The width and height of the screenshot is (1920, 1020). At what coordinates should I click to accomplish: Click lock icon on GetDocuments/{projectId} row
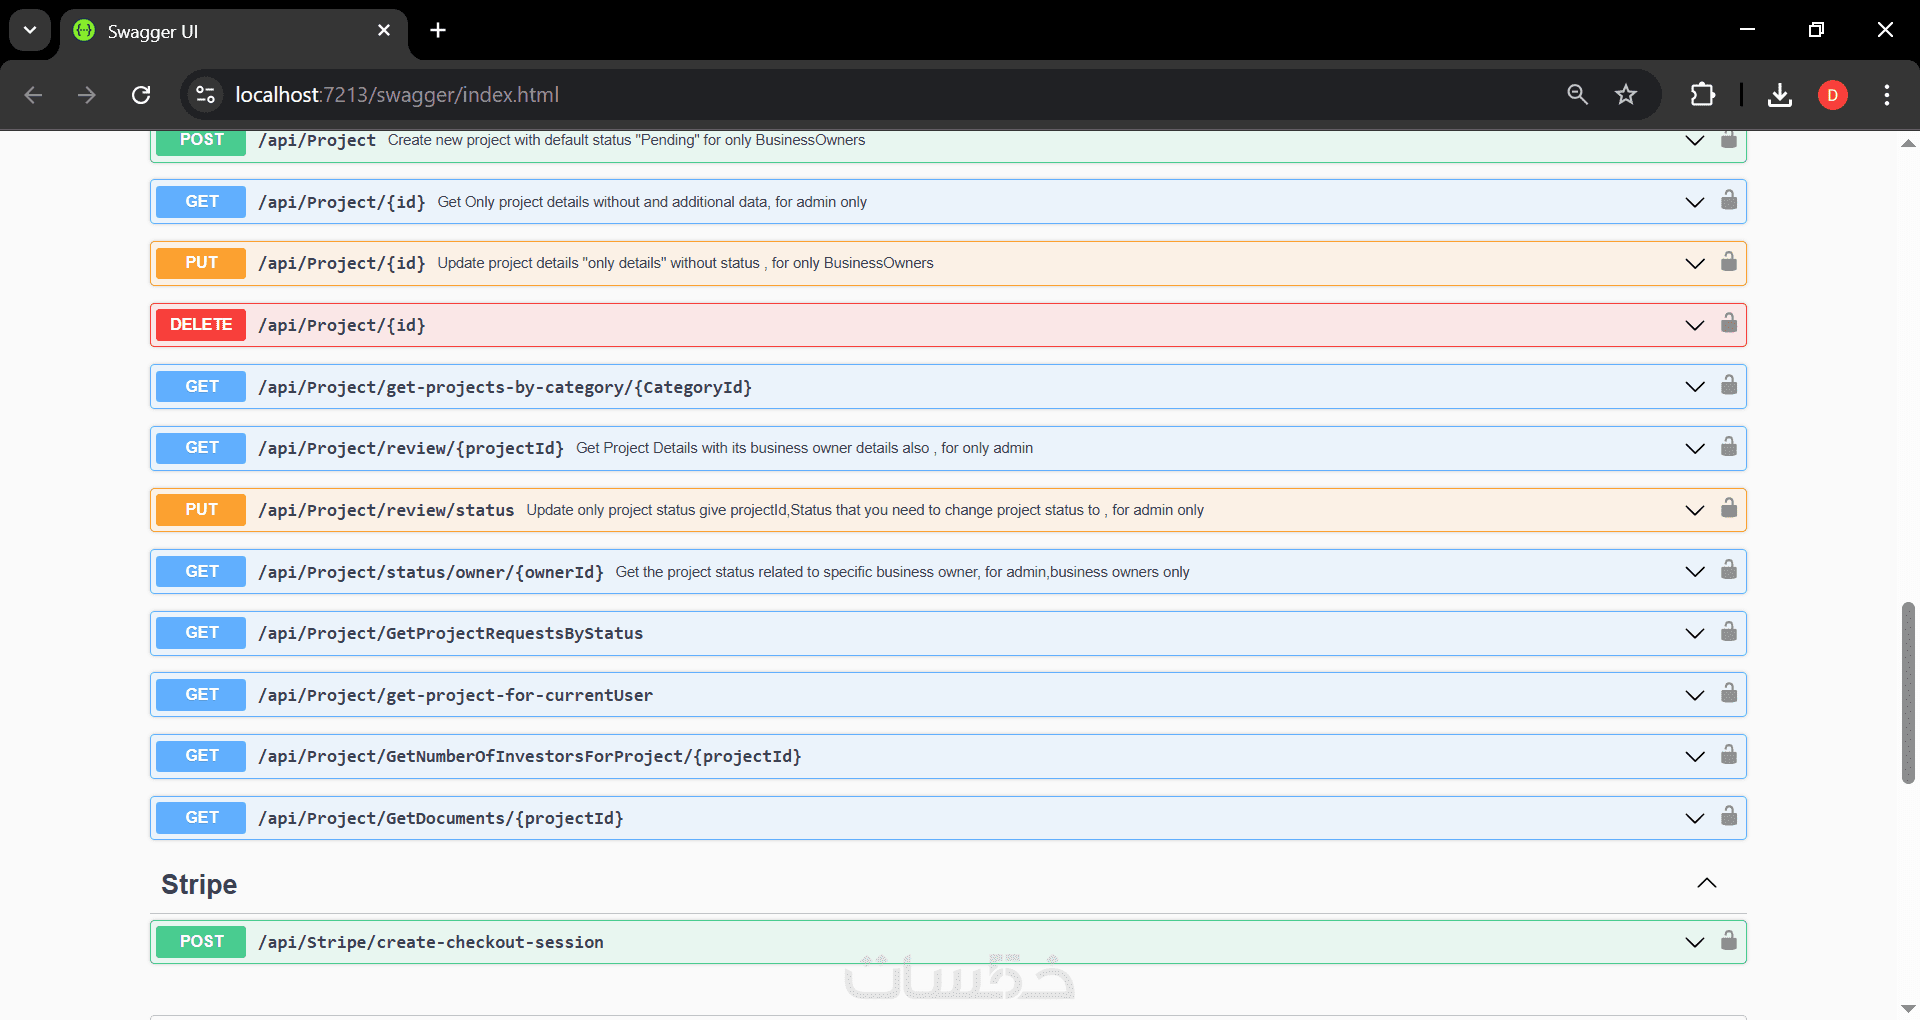1728,817
